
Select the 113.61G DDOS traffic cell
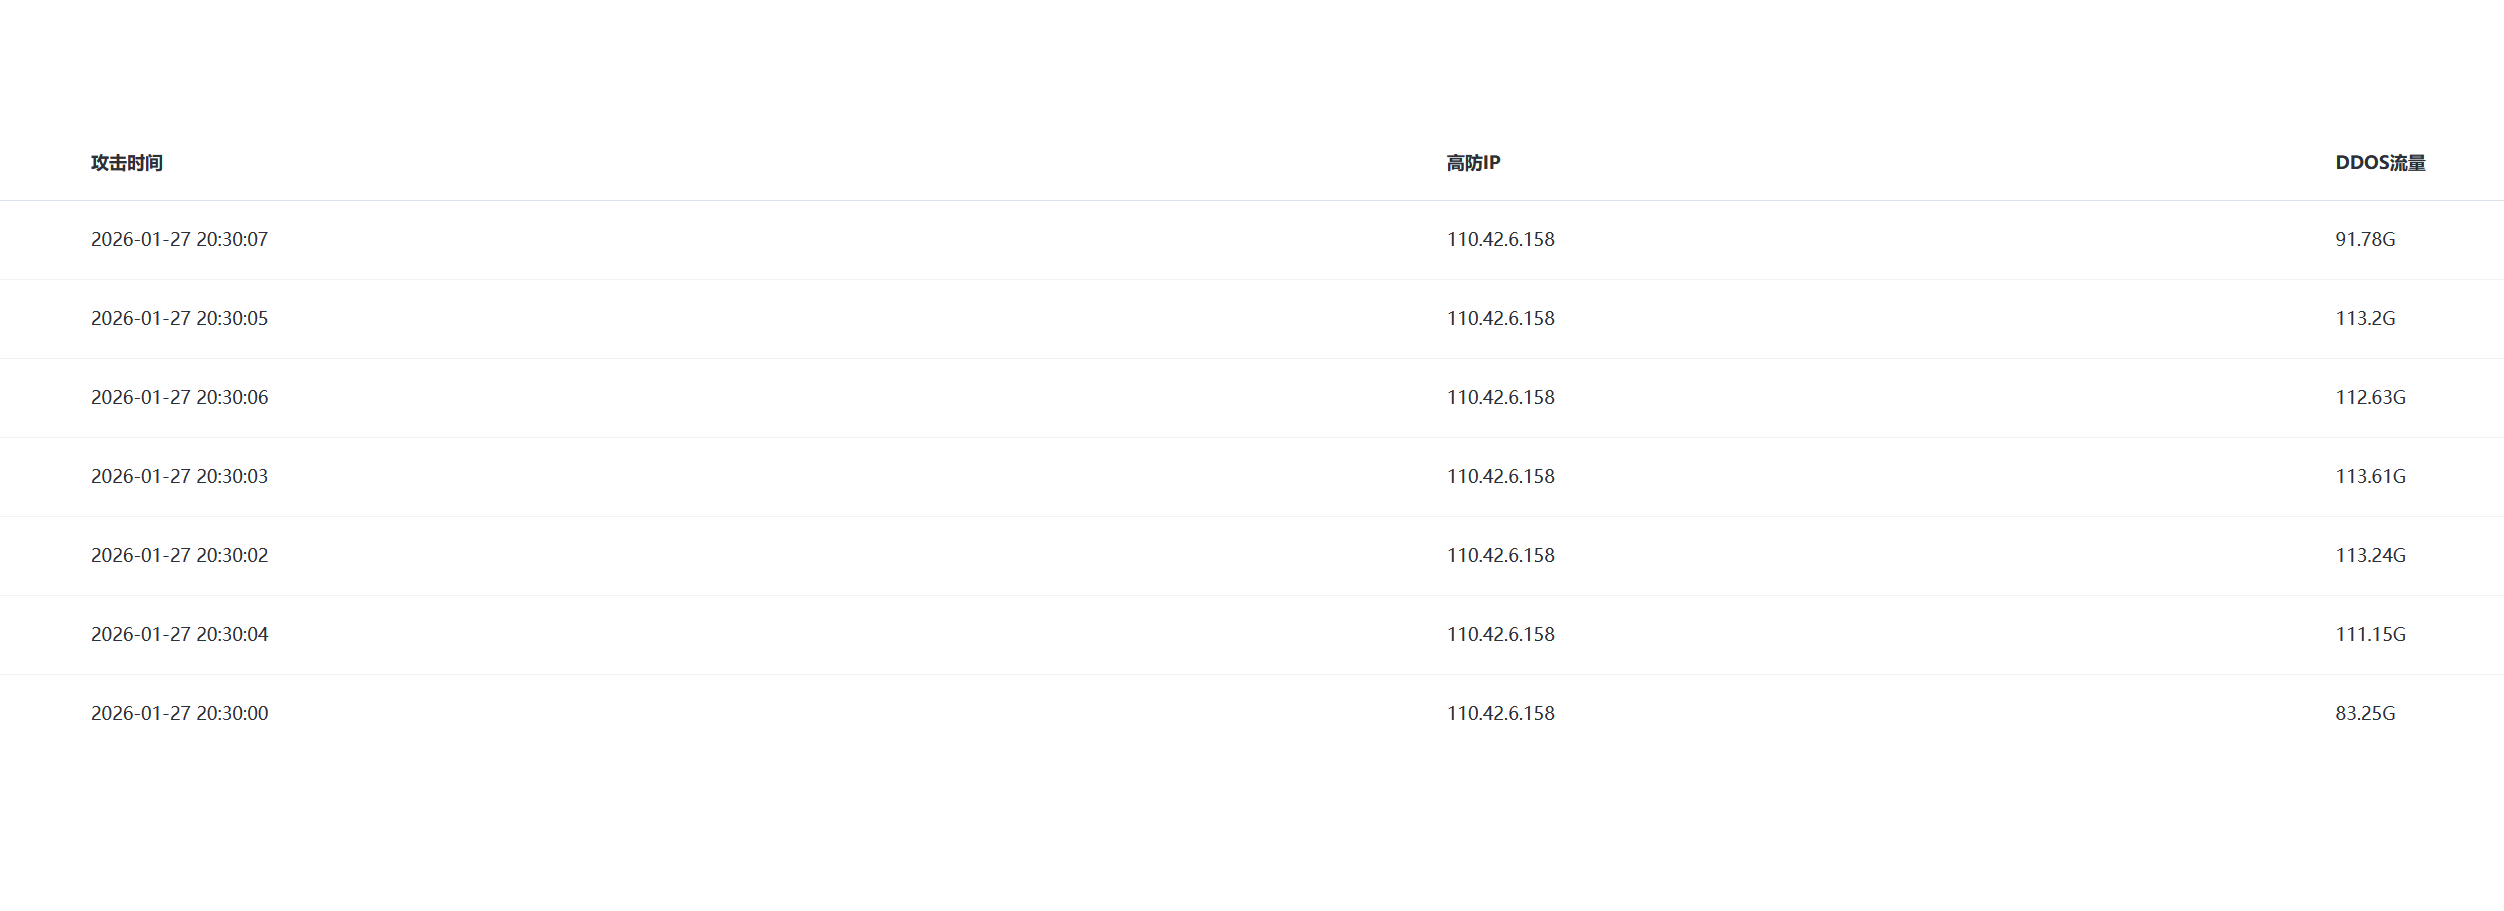click(x=2370, y=477)
